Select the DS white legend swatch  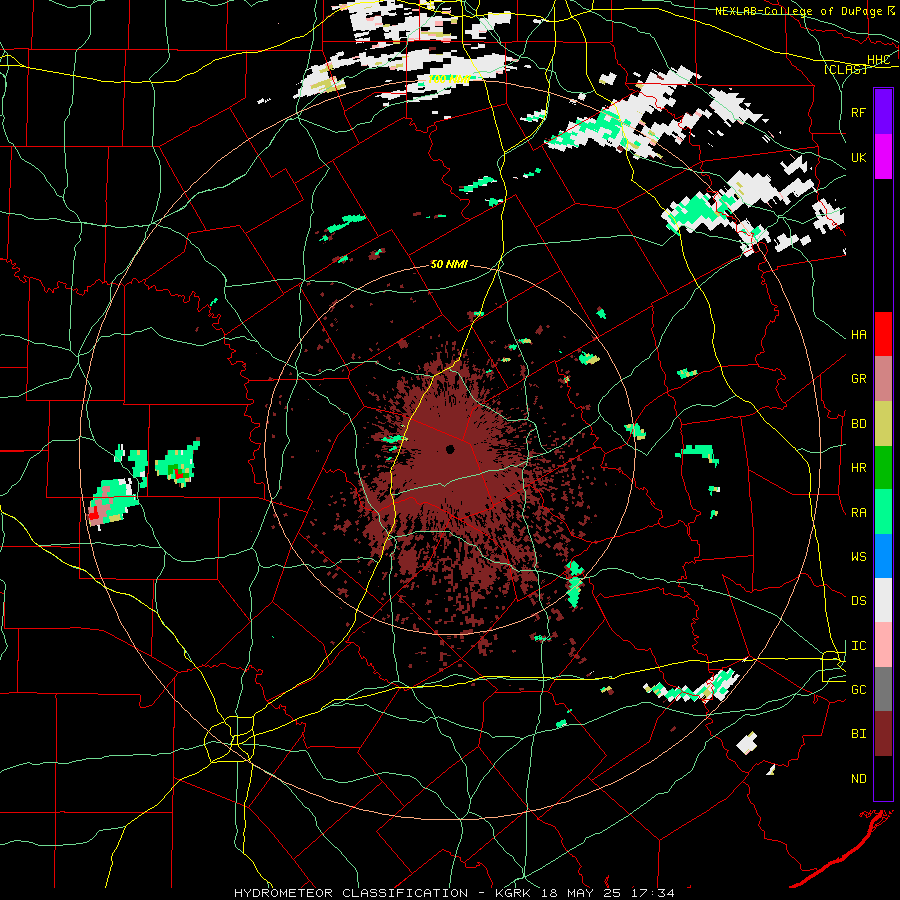(x=883, y=600)
